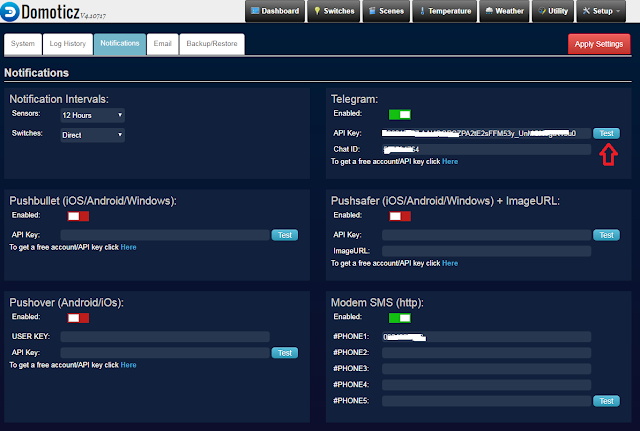This screenshot has width=640, height=431.
Task: Open the Dashboard menu
Action: click(275, 11)
